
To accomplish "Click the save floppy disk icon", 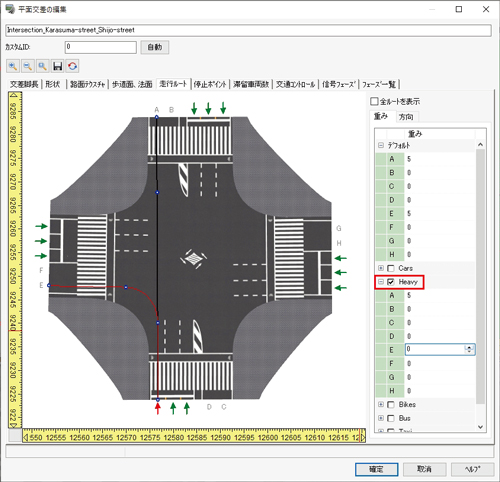I will coord(57,66).
